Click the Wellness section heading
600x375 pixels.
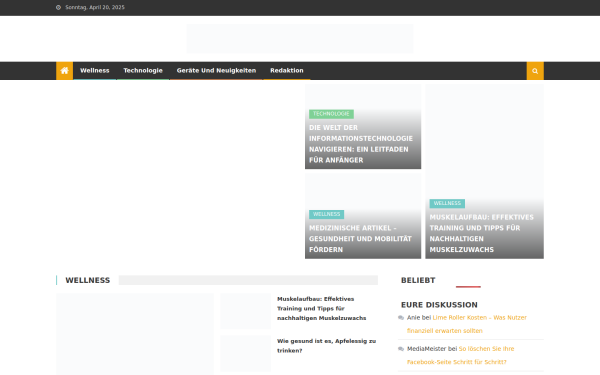pos(88,280)
